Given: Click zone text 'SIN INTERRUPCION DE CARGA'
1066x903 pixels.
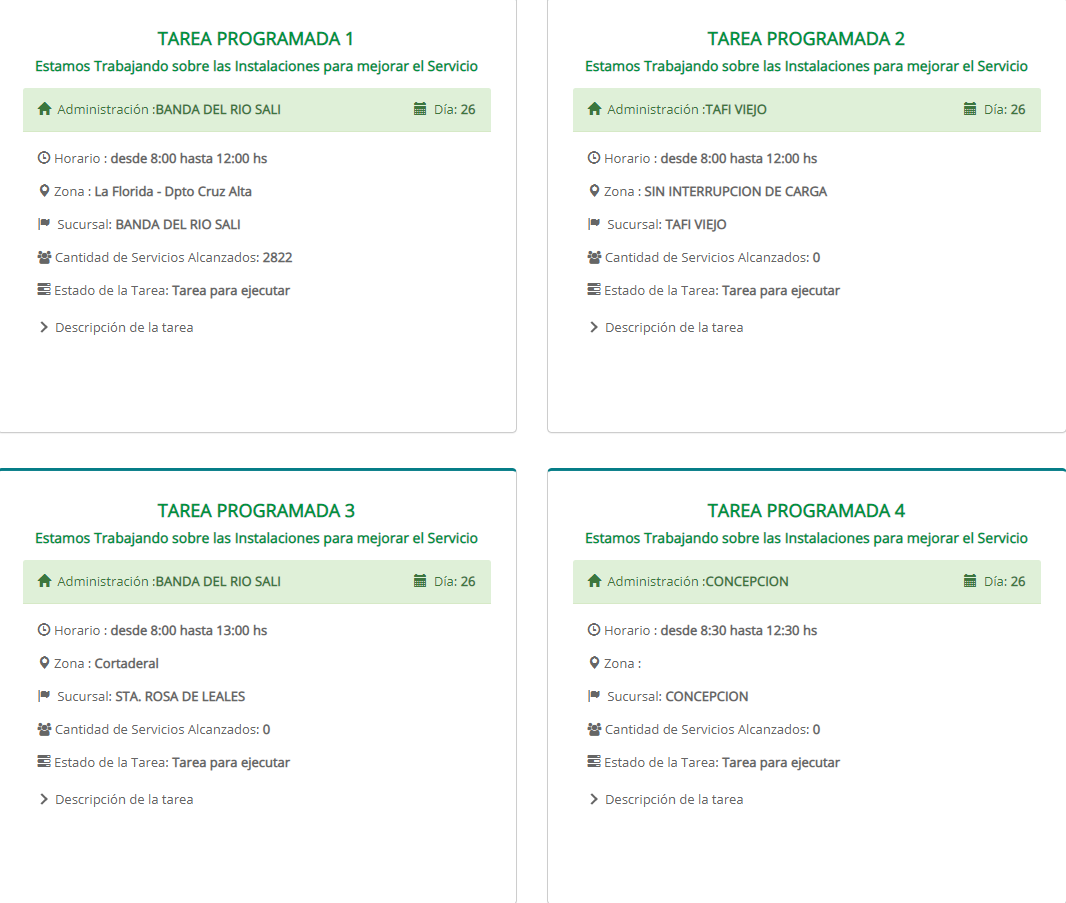Looking at the screenshot, I should coord(736,192).
